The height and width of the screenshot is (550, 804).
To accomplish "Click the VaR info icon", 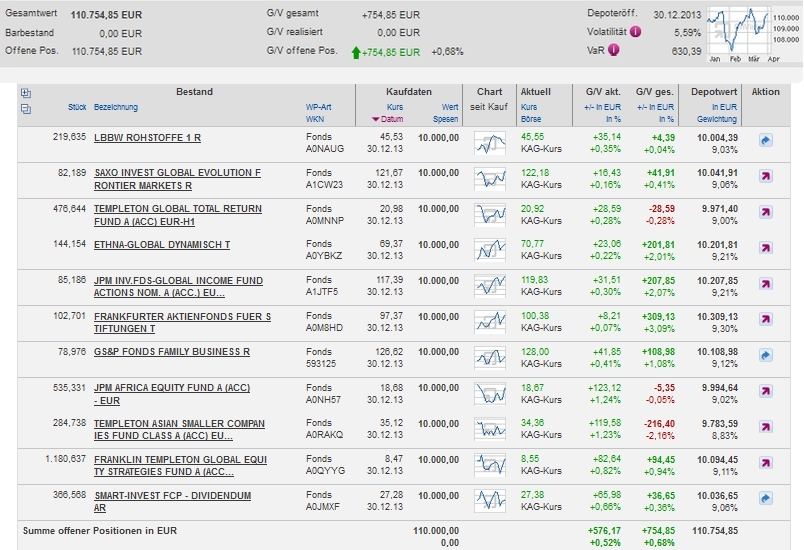I will click(613, 50).
